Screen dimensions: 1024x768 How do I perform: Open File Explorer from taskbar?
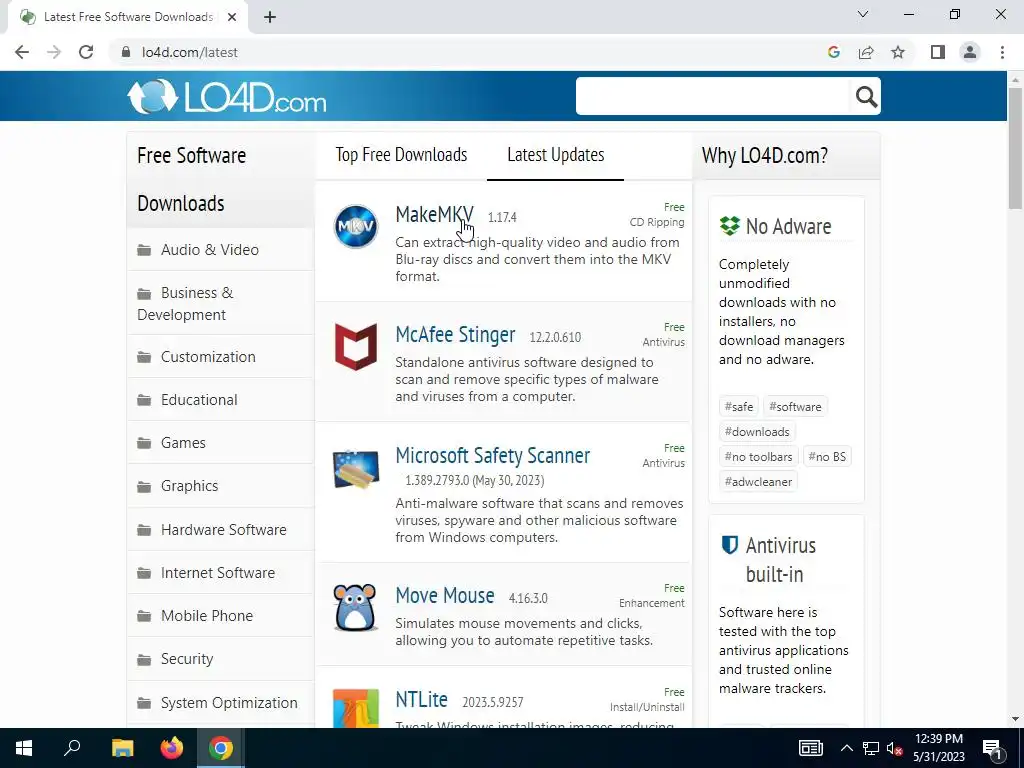[122, 748]
